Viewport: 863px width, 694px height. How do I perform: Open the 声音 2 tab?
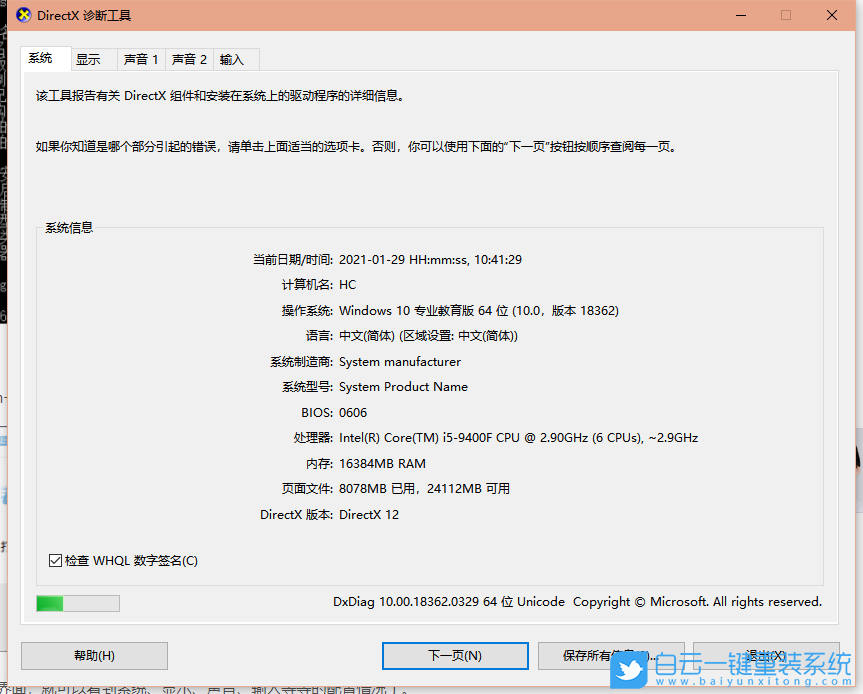[x=188, y=58]
